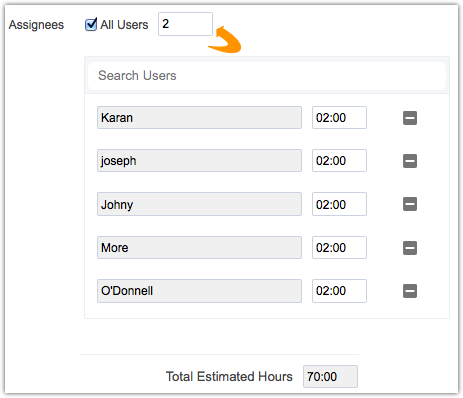
Task: Remove Karan using the minus icon
Action: pos(410,118)
